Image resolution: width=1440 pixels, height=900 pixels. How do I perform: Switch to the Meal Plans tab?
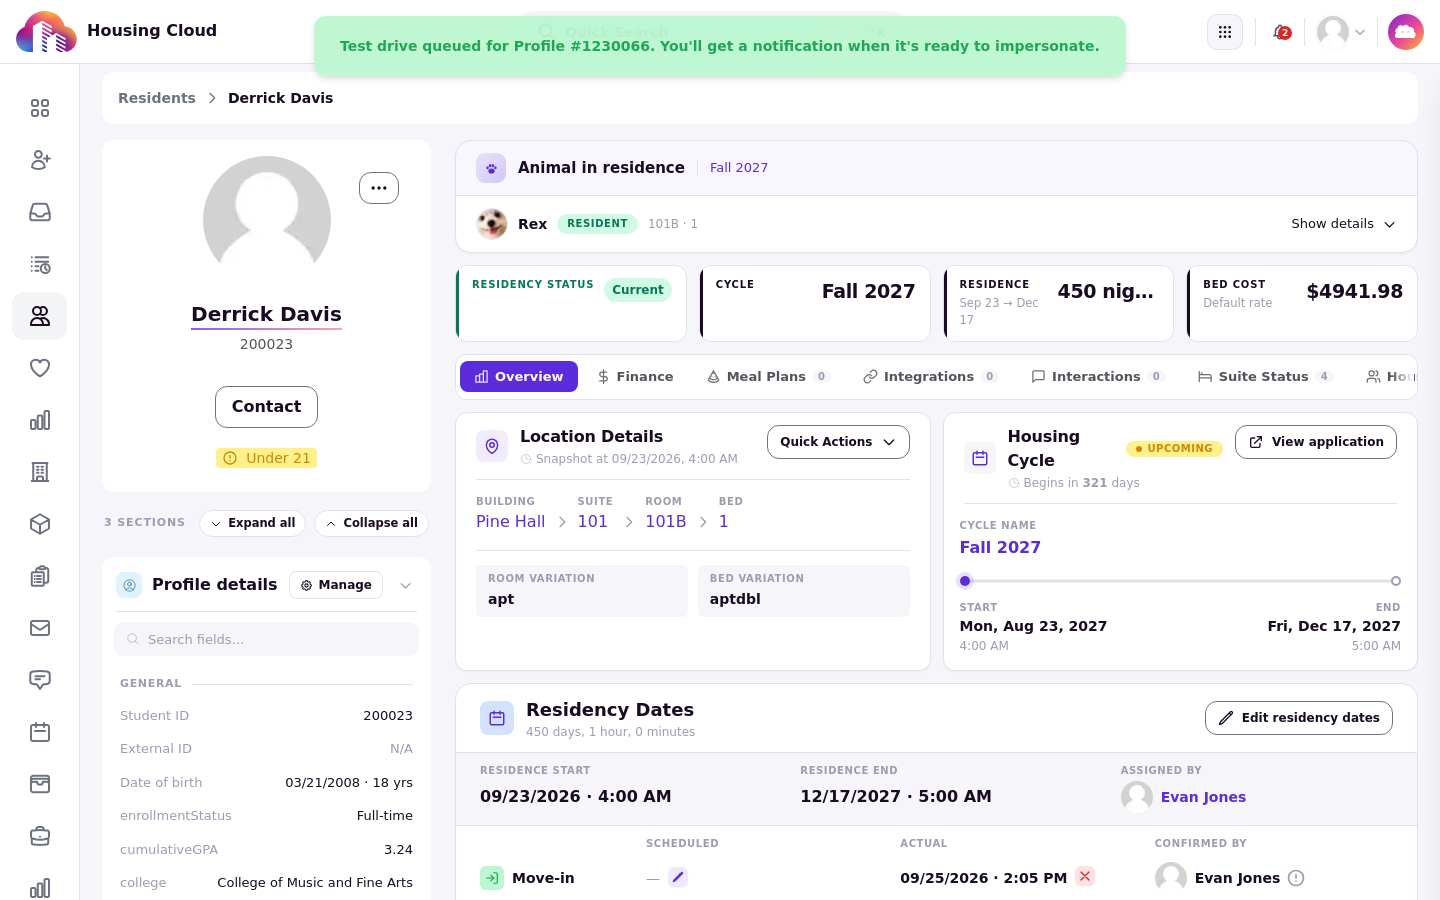pyautogui.click(x=768, y=377)
